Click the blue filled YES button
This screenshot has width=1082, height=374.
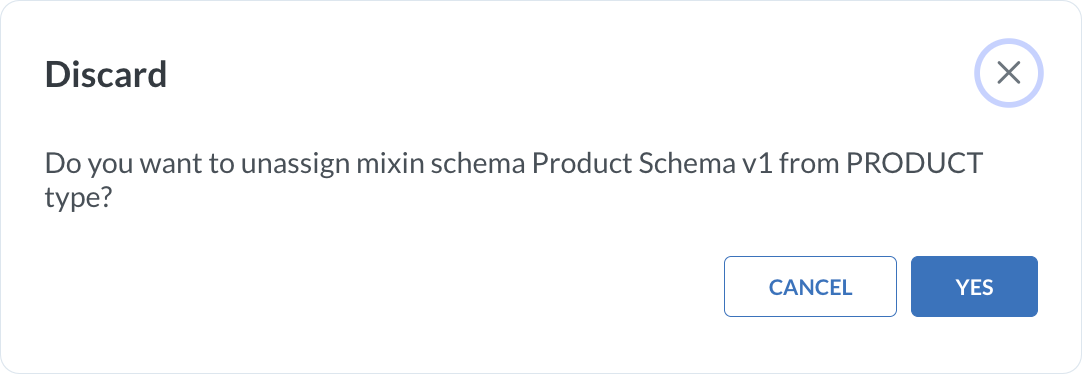click(x=974, y=286)
